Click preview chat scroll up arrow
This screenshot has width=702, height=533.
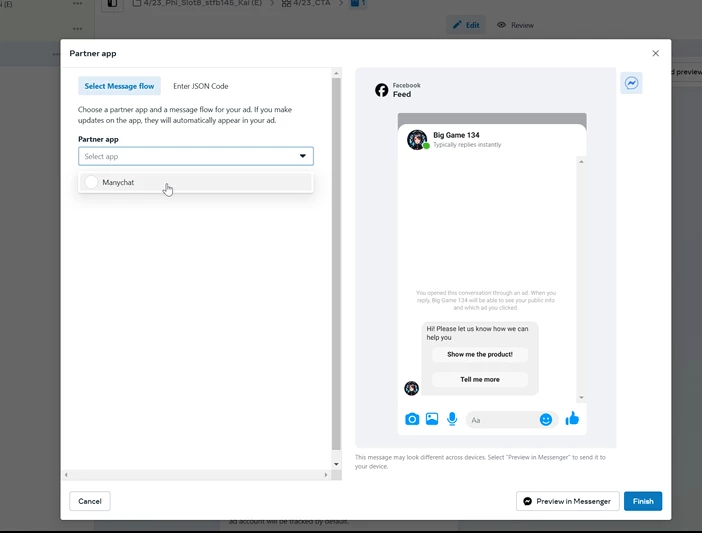click(x=581, y=162)
